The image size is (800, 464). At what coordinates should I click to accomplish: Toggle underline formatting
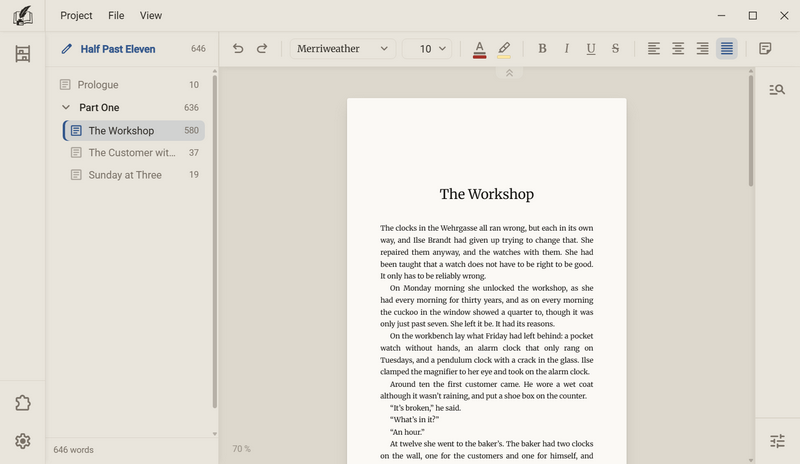[591, 48]
